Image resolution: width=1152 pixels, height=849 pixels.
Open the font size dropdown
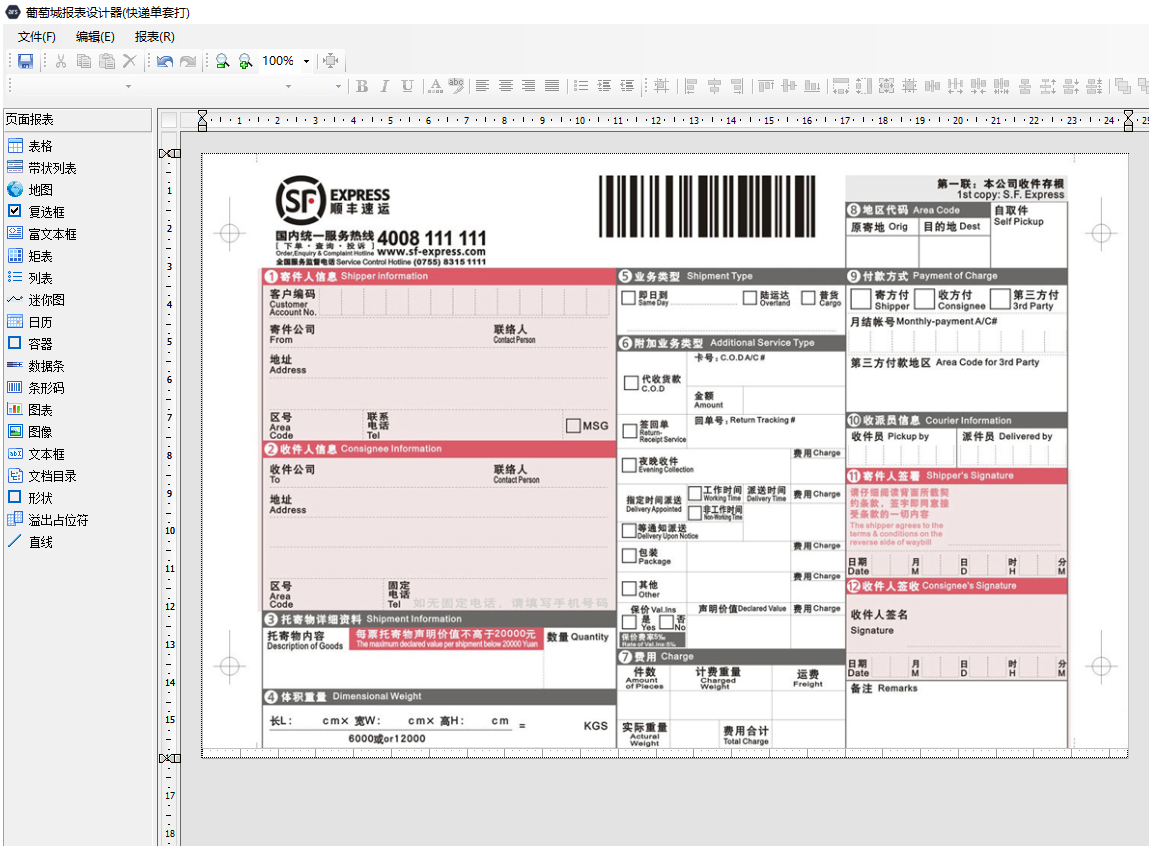coord(338,86)
